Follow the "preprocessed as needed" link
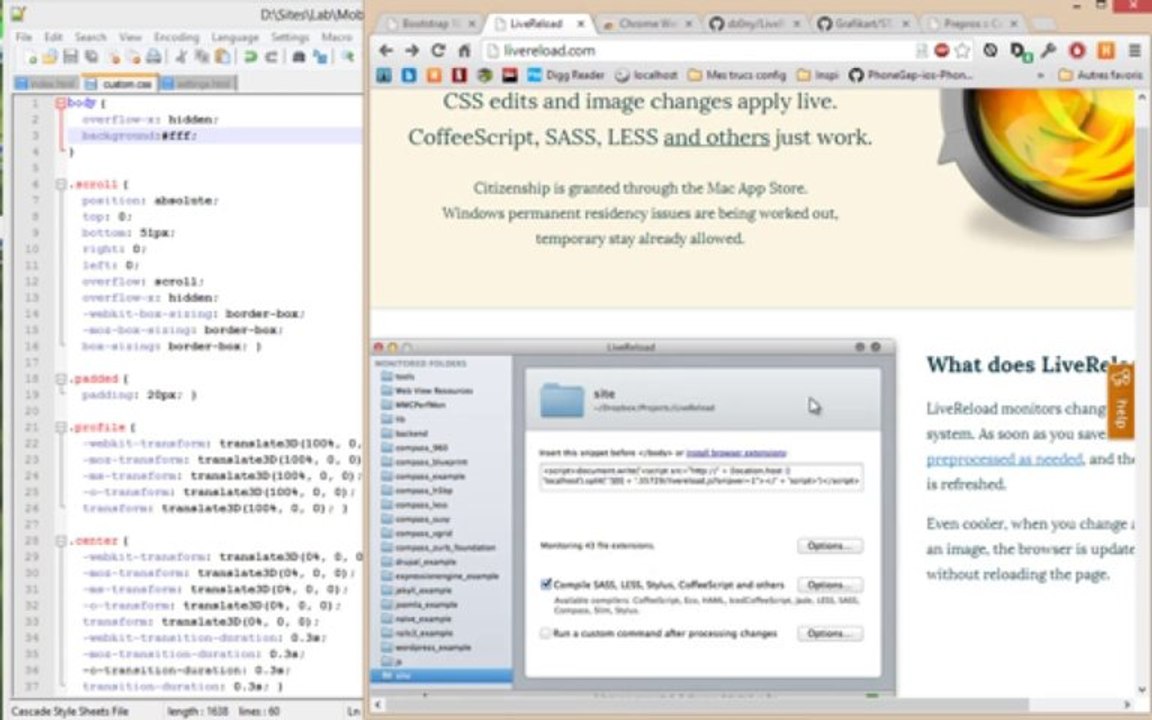Image resolution: width=1152 pixels, height=720 pixels. click(x=1004, y=459)
